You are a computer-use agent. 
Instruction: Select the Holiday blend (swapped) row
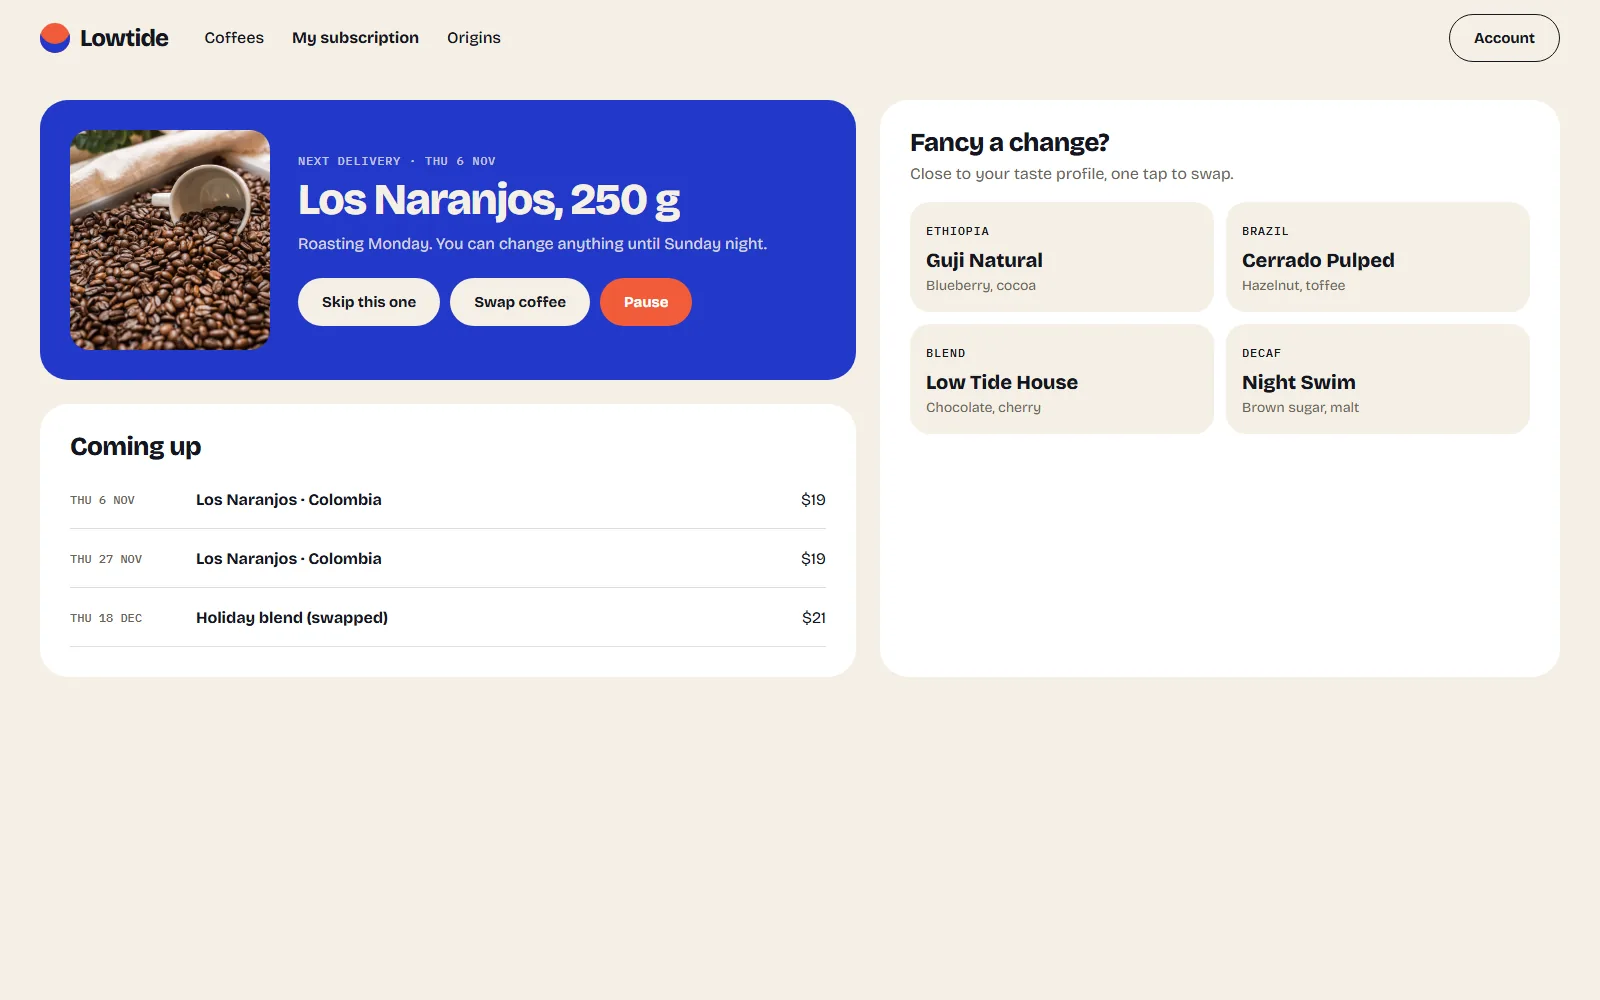click(448, 618)
